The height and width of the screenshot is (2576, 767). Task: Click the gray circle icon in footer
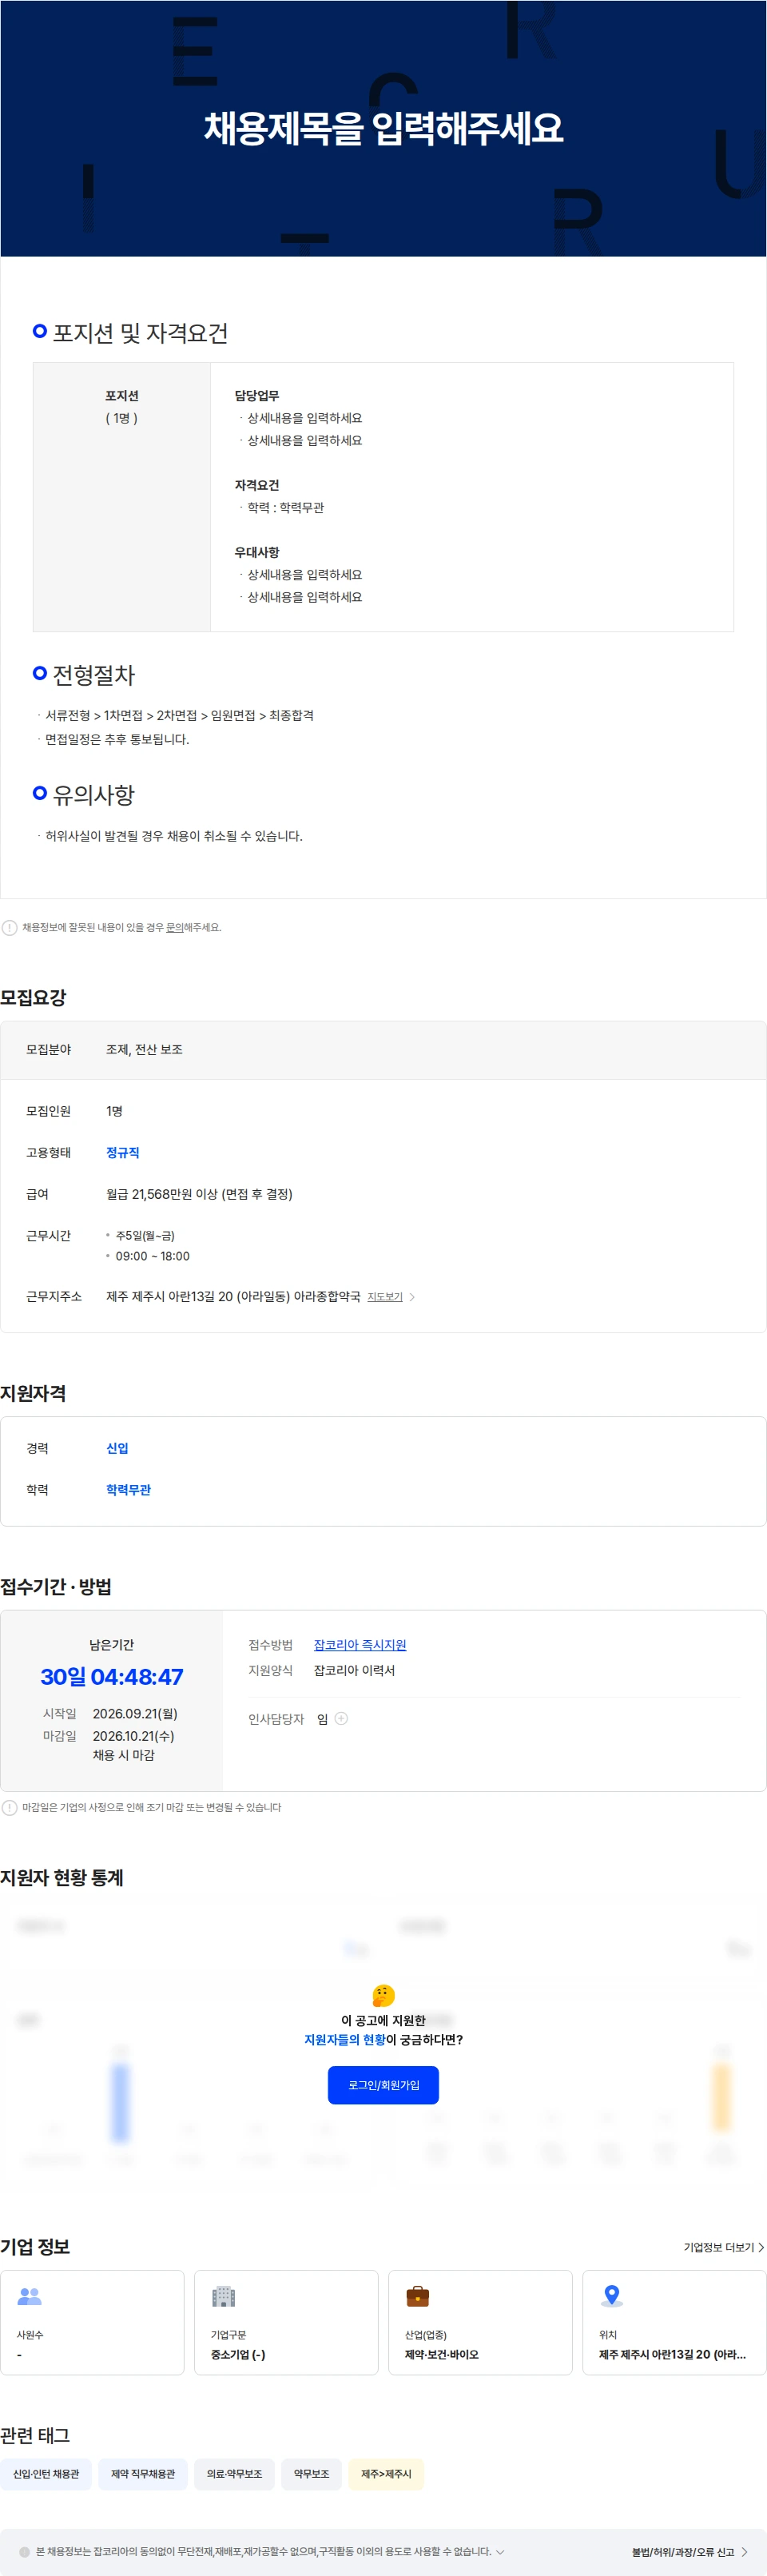[25, 2552]
